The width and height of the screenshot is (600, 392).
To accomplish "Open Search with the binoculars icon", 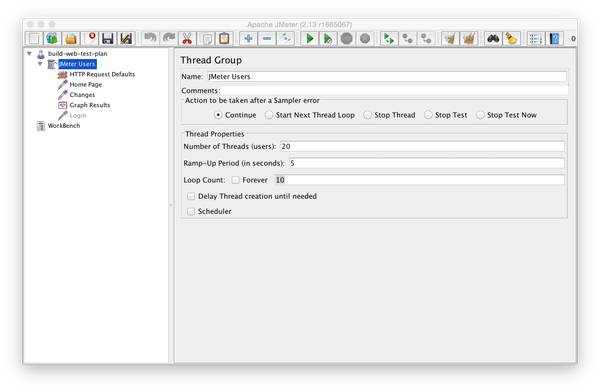I will point(493,39).
